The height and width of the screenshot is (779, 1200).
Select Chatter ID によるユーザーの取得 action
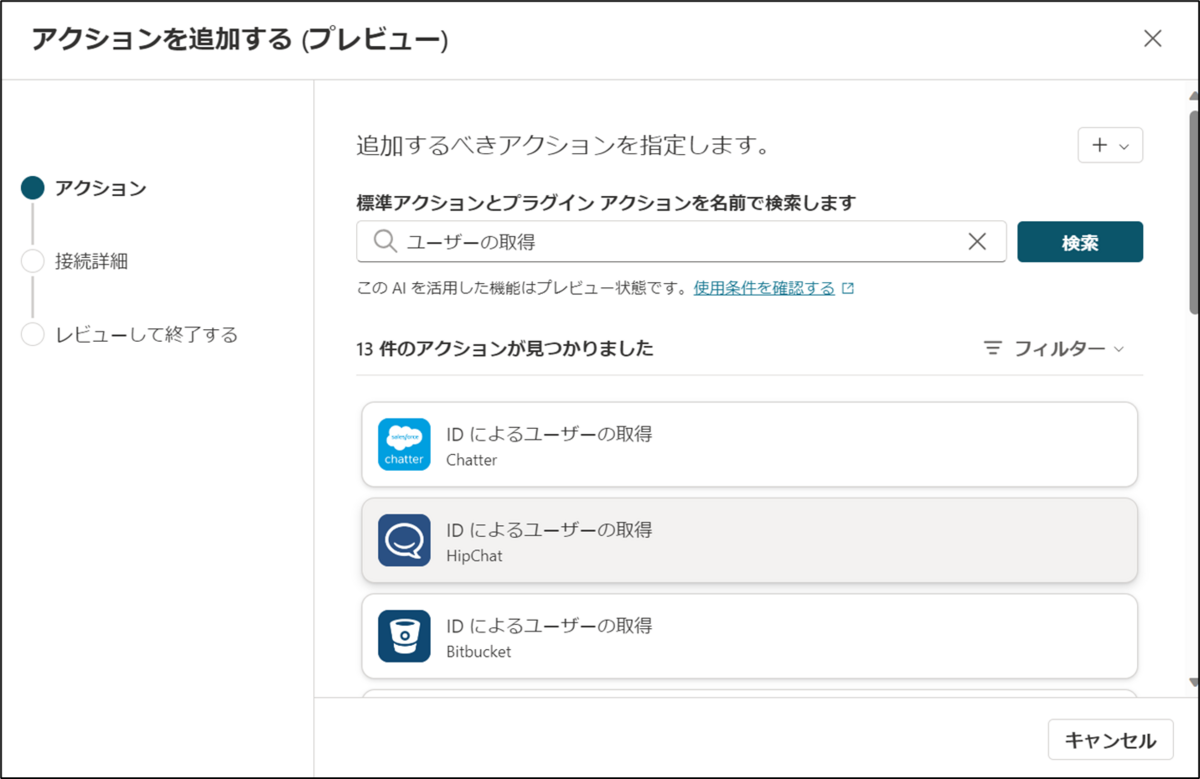(x=749, y=445)
